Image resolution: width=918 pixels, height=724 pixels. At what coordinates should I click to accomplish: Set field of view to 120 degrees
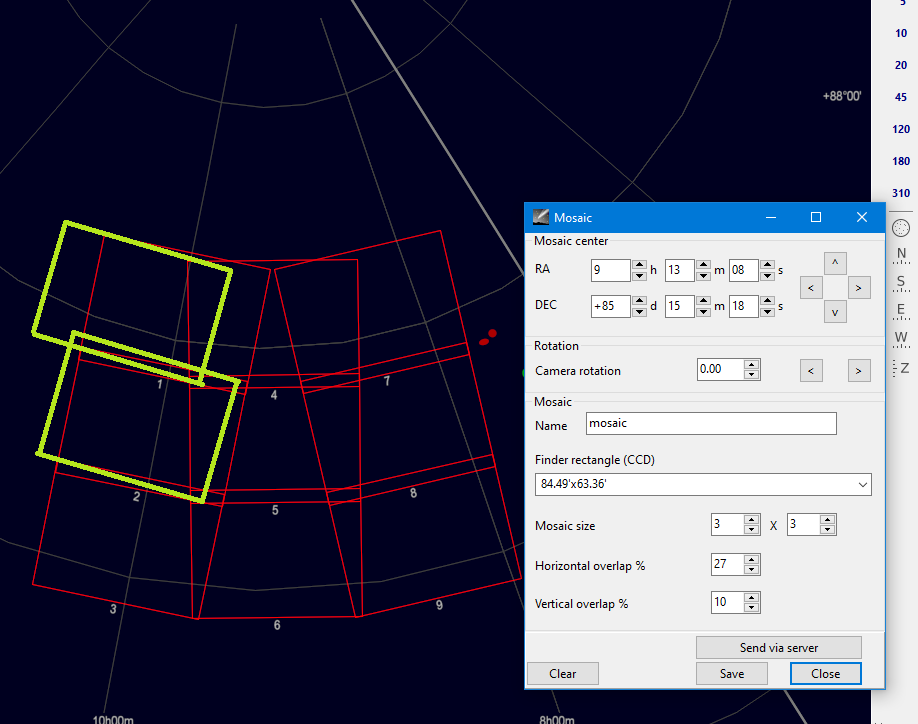[x=901, y=129]
